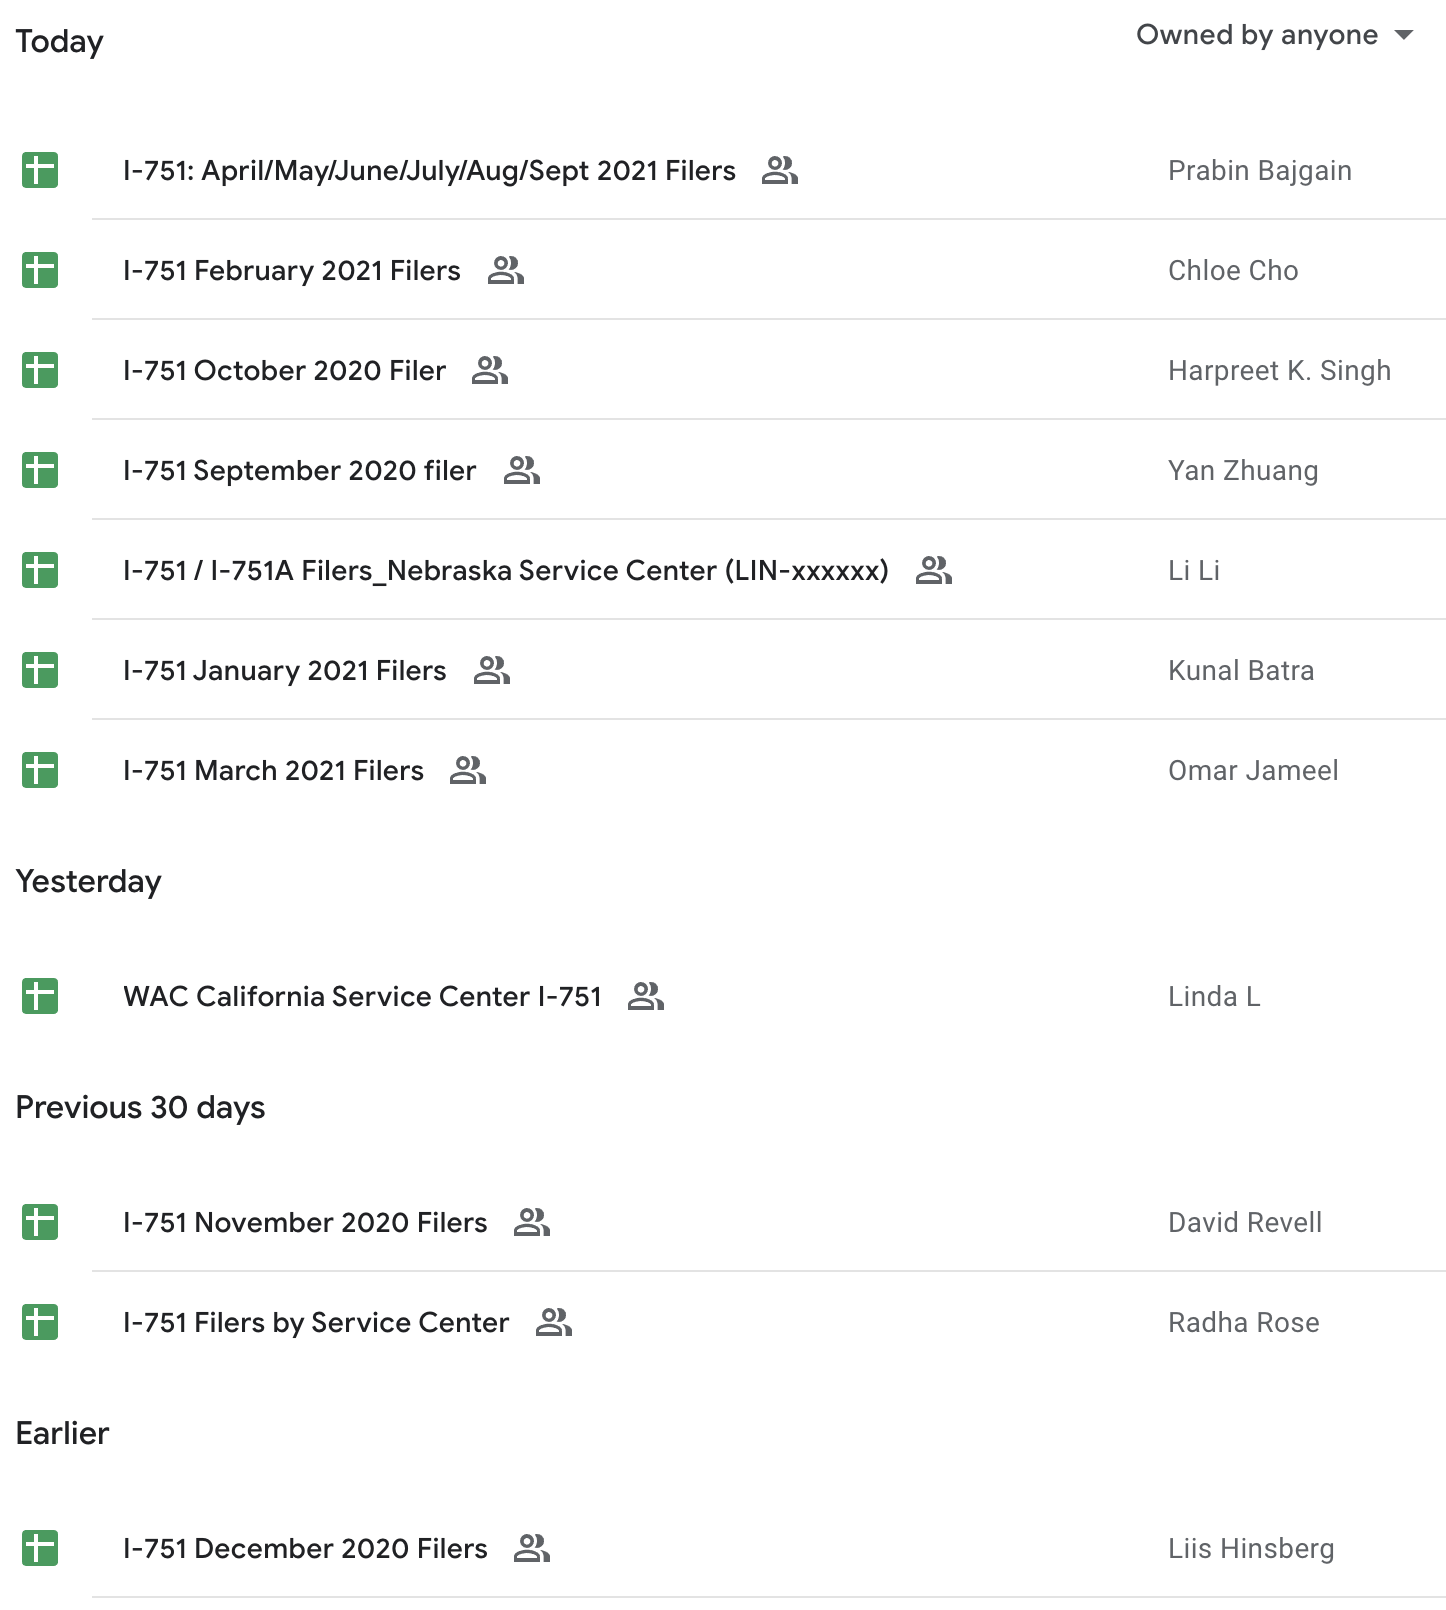
Task: Select owner name Liis Hinsberg
Action: pos(1251,1548)
